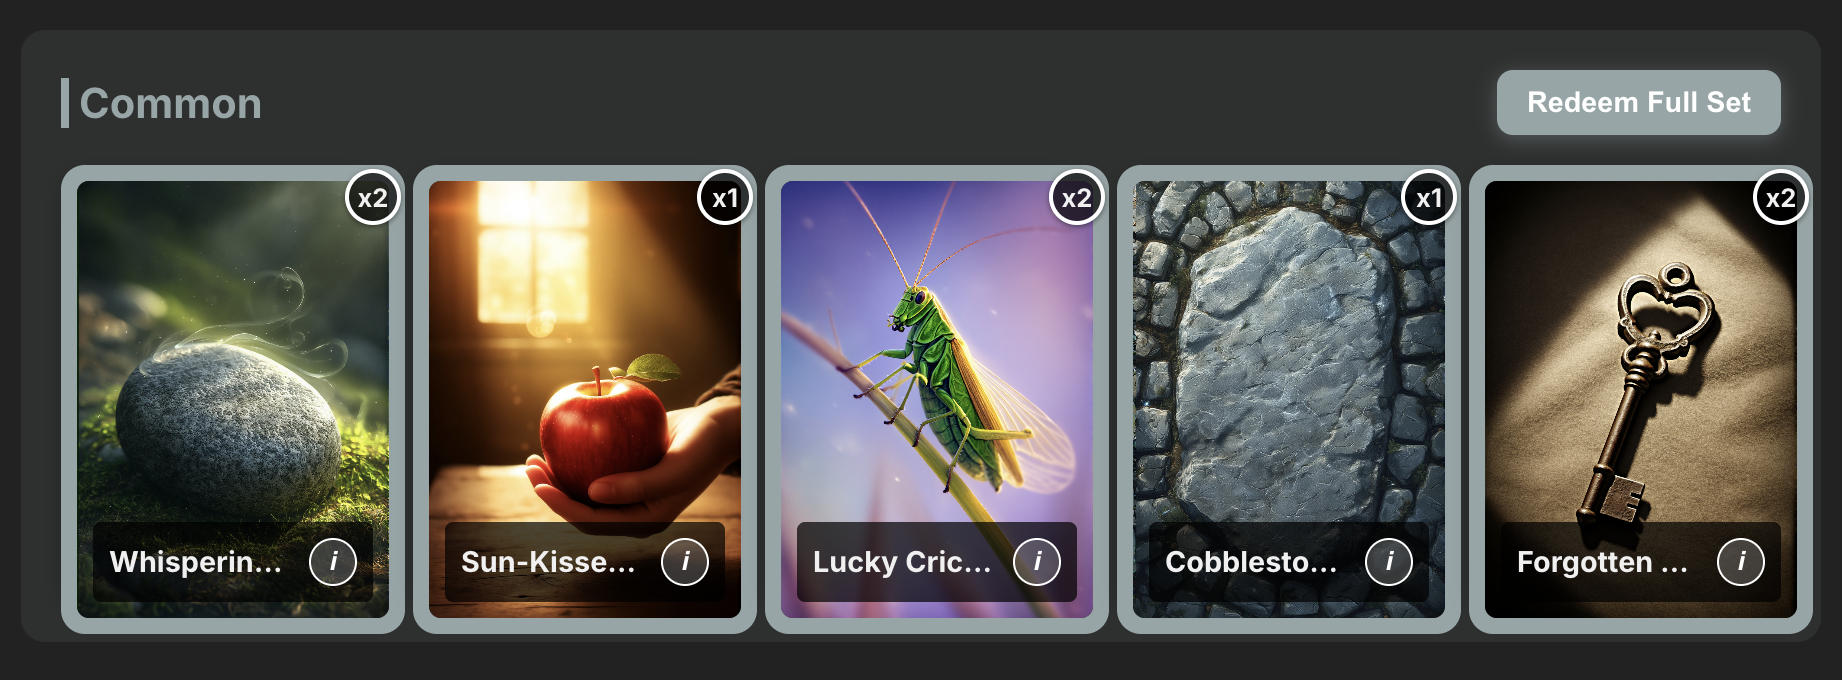Click x1 badge on Sun-Kissed apple card
The image size is (1842, 680).
tap(725, 198)
